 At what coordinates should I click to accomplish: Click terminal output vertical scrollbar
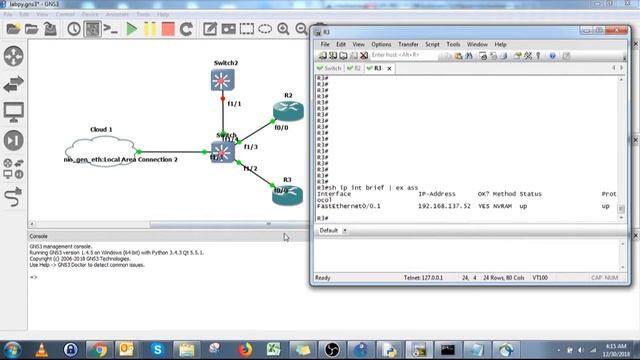point(621,149)
